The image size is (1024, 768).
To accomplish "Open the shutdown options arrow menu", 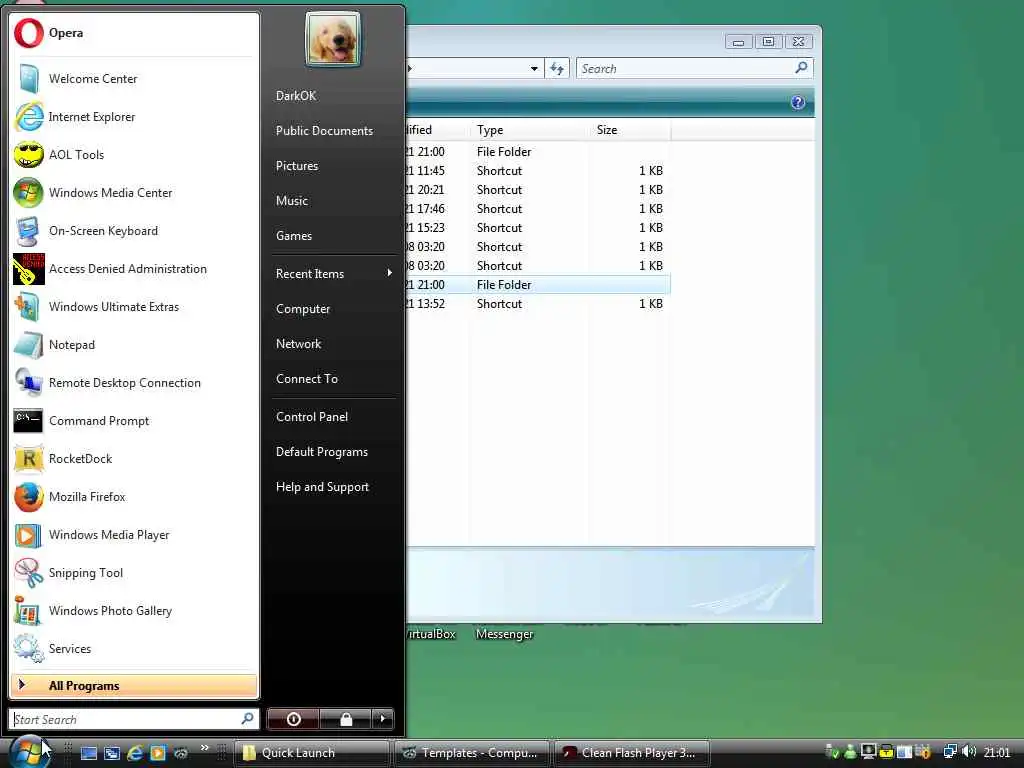I will (383, 719).
